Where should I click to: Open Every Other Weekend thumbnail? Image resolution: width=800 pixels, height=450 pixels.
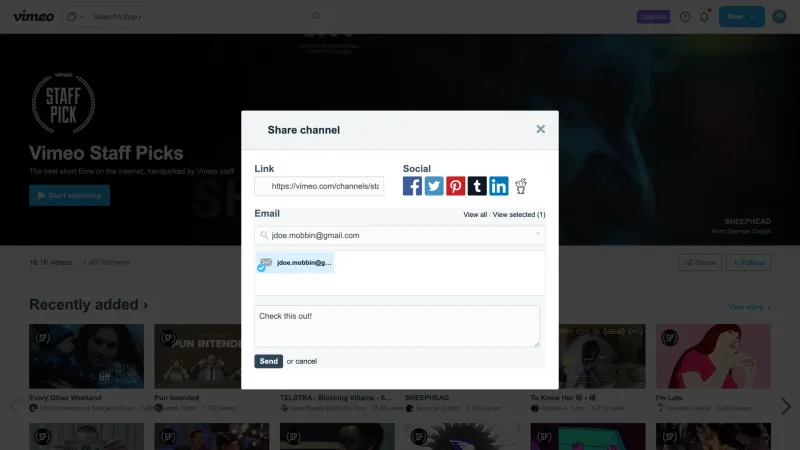tap(86, 356)
